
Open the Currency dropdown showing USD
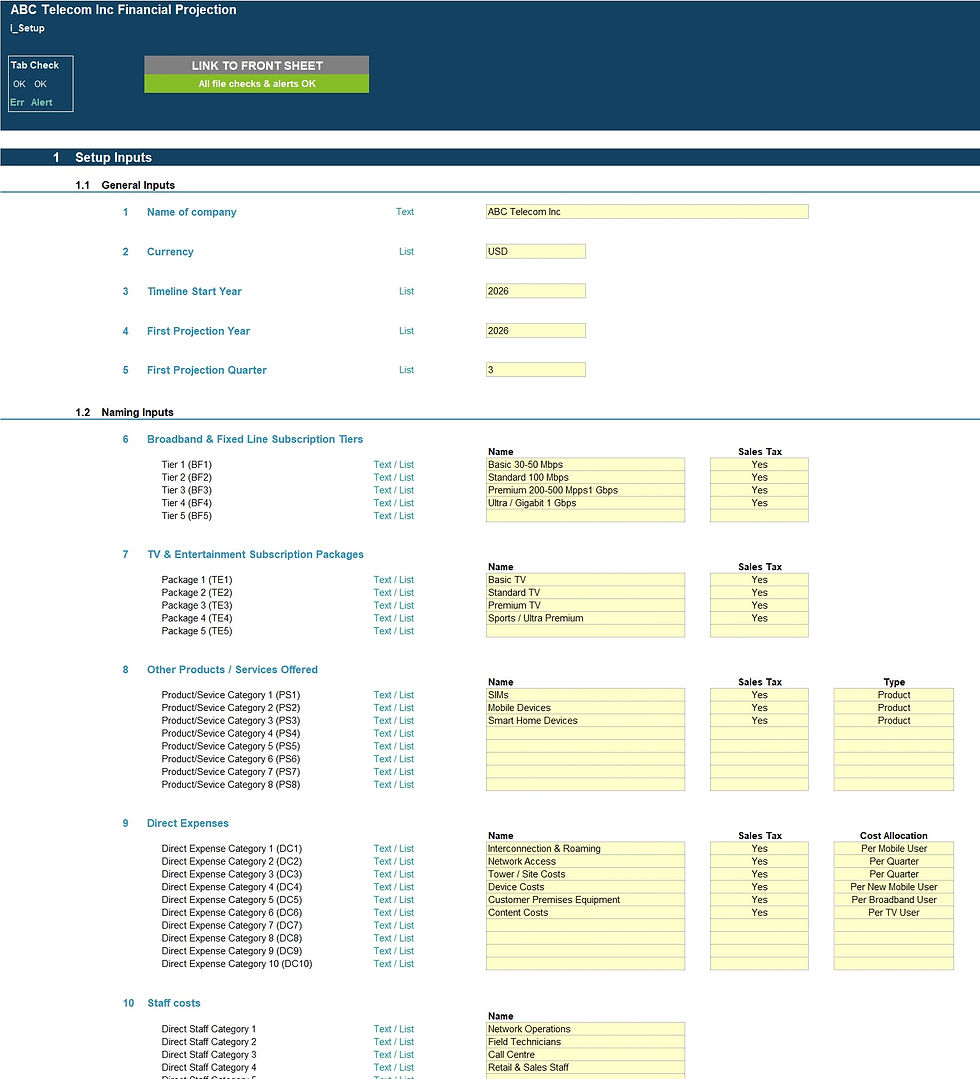[x=535, y=251]
